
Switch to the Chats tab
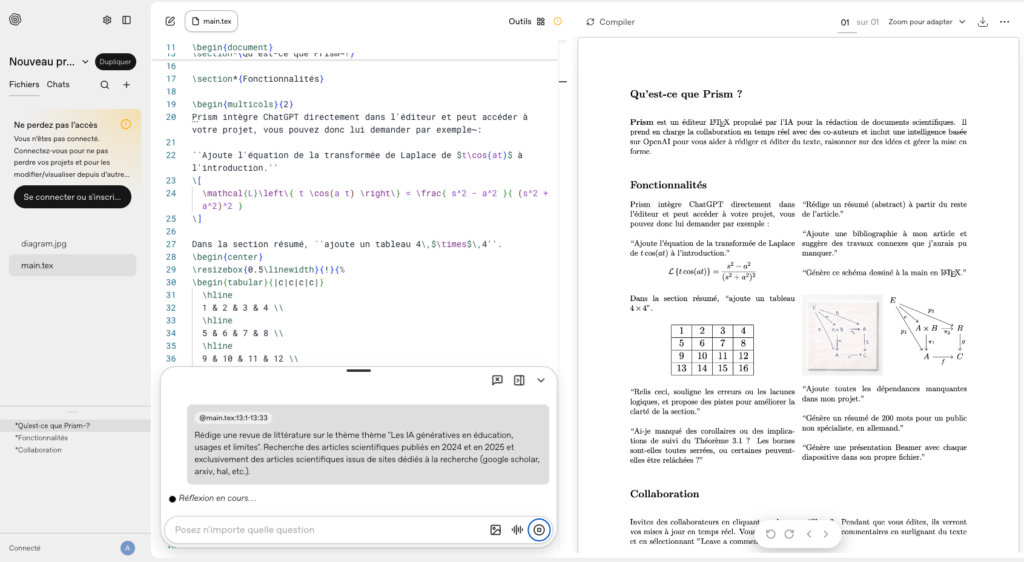(58, 85)
